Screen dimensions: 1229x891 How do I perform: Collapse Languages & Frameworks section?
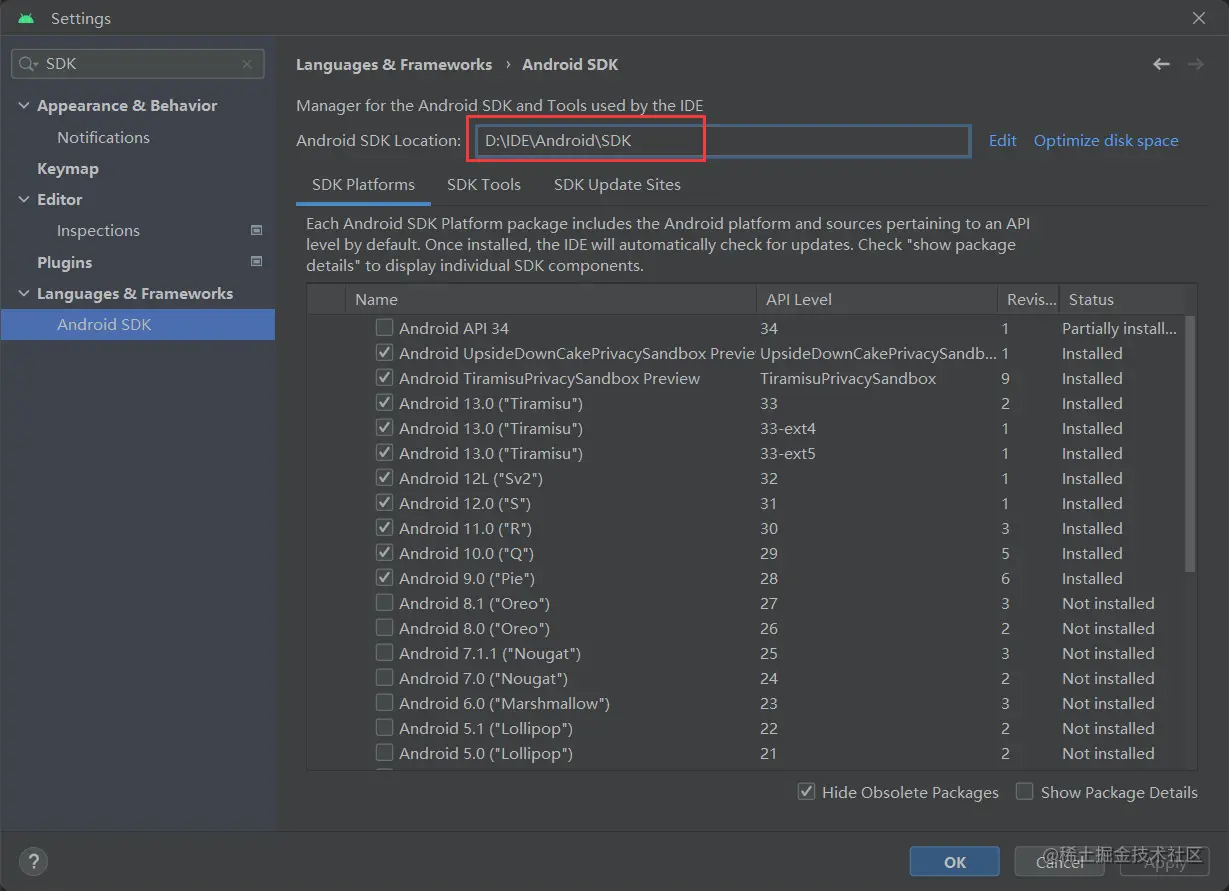click(x=24, y=294)
